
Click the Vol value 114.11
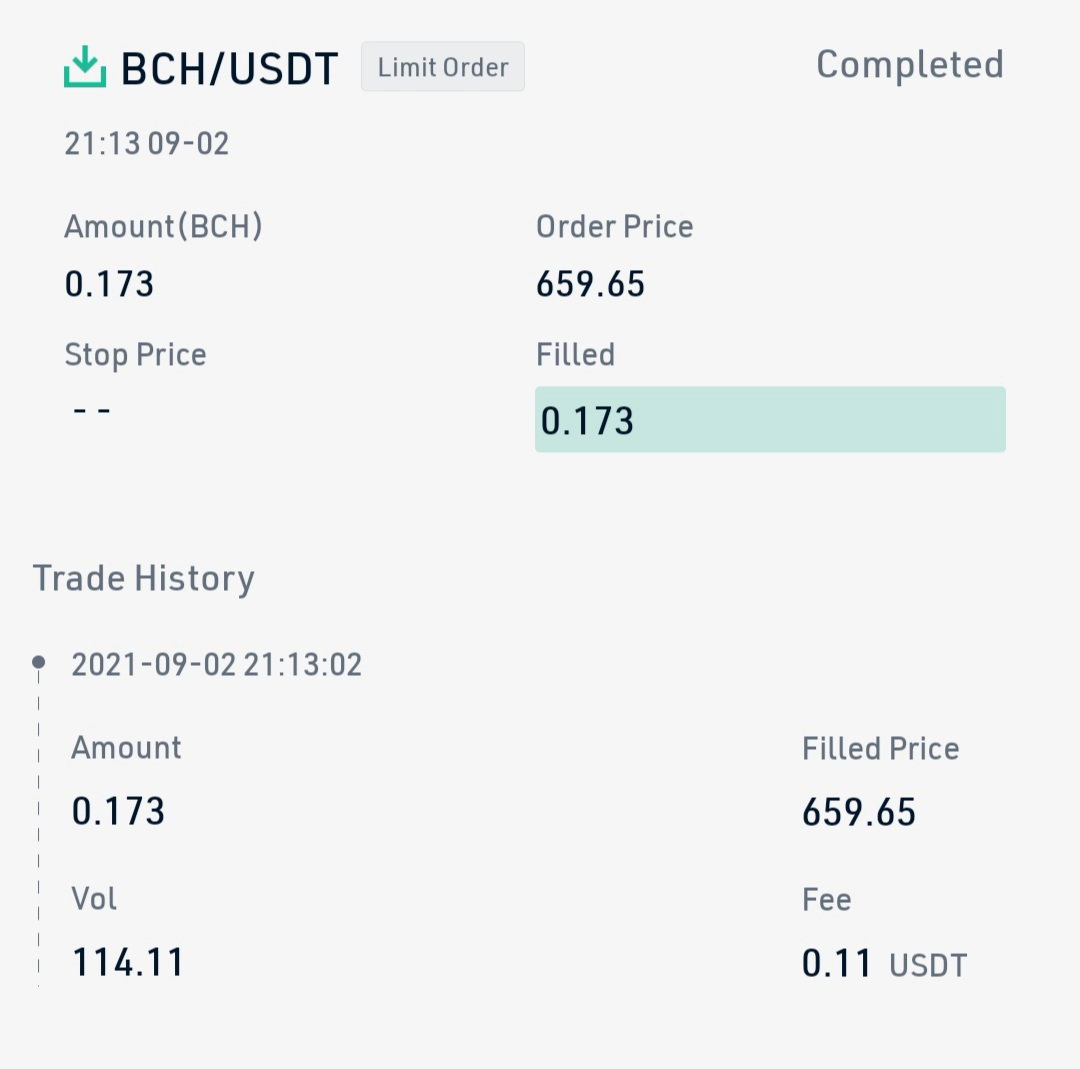point(128,962)
